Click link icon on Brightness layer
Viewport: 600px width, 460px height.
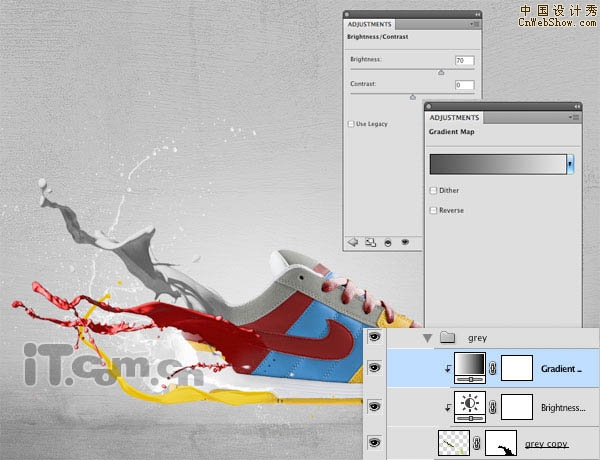[x=492, y=408]
